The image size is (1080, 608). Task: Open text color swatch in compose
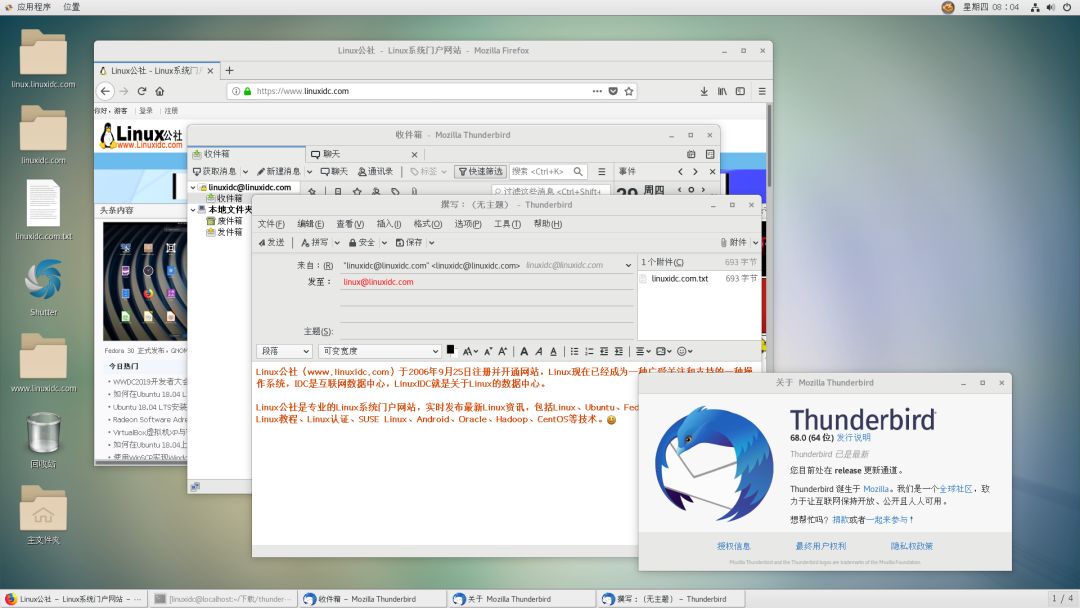click(x=450, y=350)
